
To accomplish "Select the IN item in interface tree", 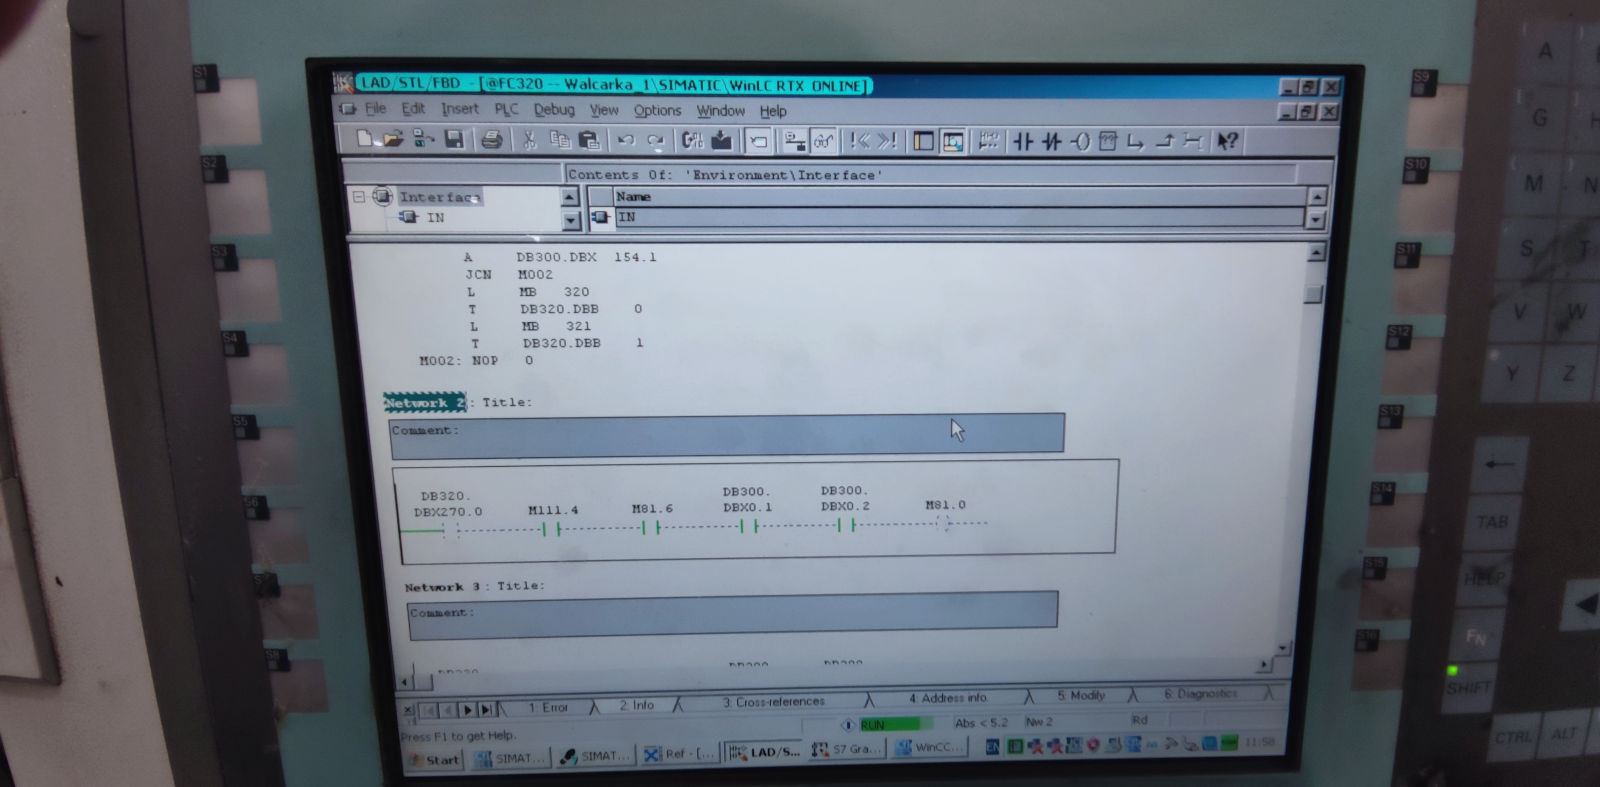I will coord(435,217).
